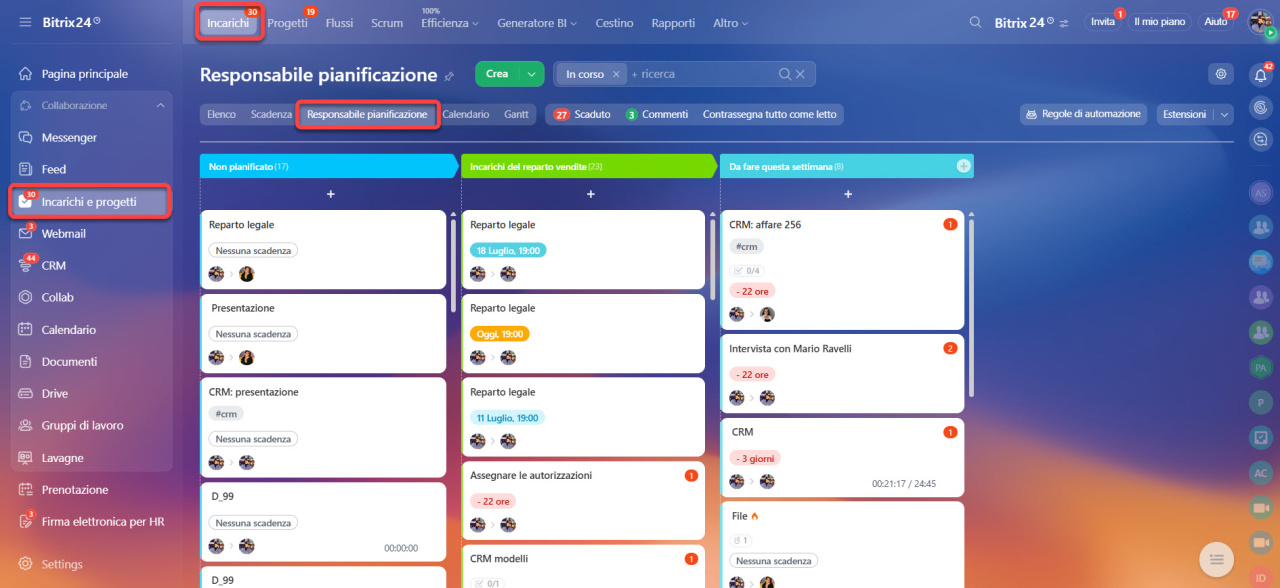Image resolution: width=1280 pixels, height=588 pixels.
Task: Switch to Elenco view
Action: coord(221,115)
